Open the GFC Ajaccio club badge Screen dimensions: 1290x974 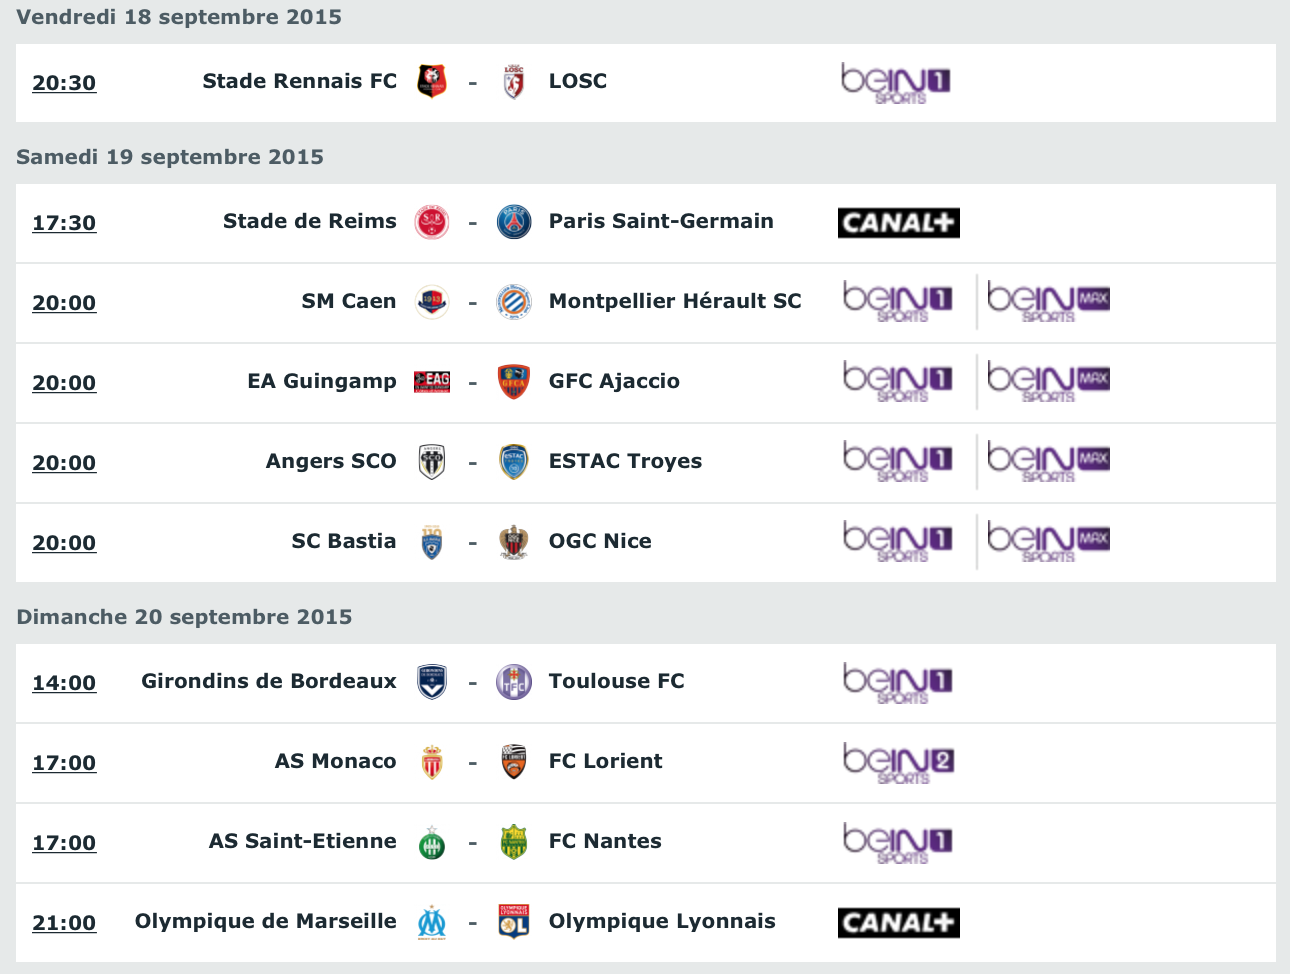(514, 381)
